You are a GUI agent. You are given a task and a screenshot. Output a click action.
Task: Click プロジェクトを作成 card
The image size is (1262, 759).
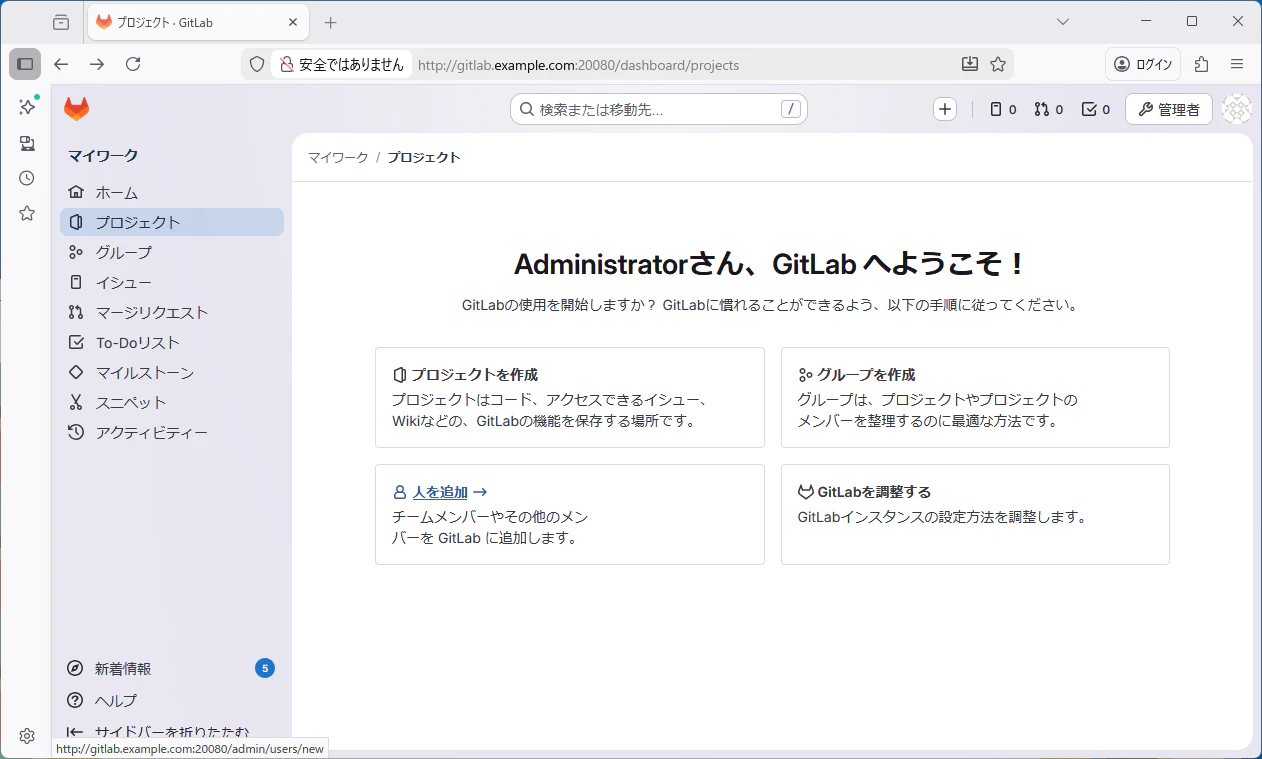click(x=570, y=397)
